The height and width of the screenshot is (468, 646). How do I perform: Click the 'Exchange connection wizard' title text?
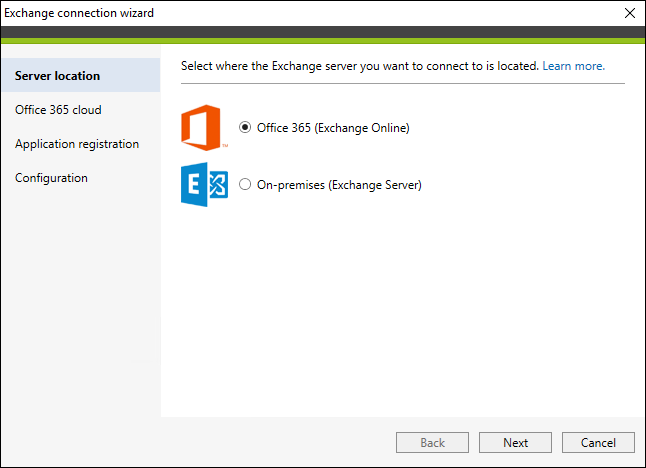point(79,13)
